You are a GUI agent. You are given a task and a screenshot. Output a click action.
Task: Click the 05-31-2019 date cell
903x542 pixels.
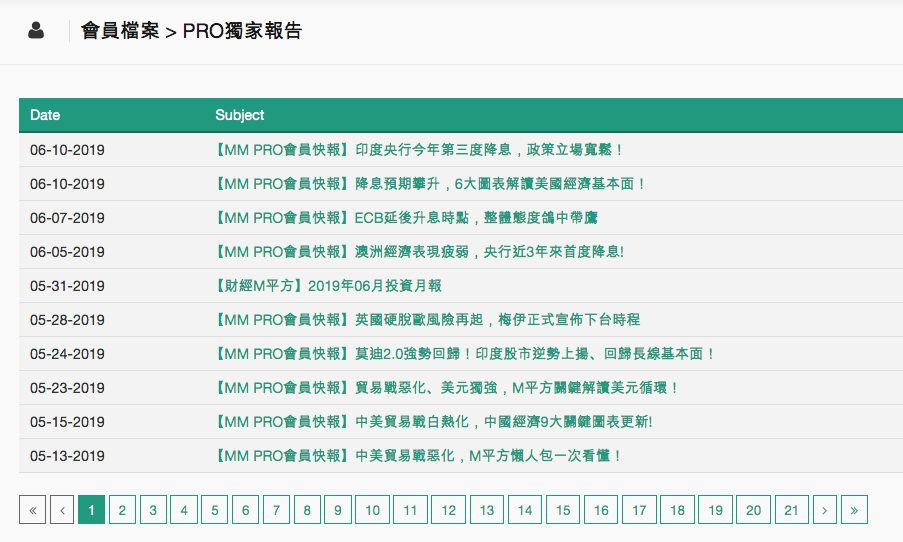[x=67, y=286]
